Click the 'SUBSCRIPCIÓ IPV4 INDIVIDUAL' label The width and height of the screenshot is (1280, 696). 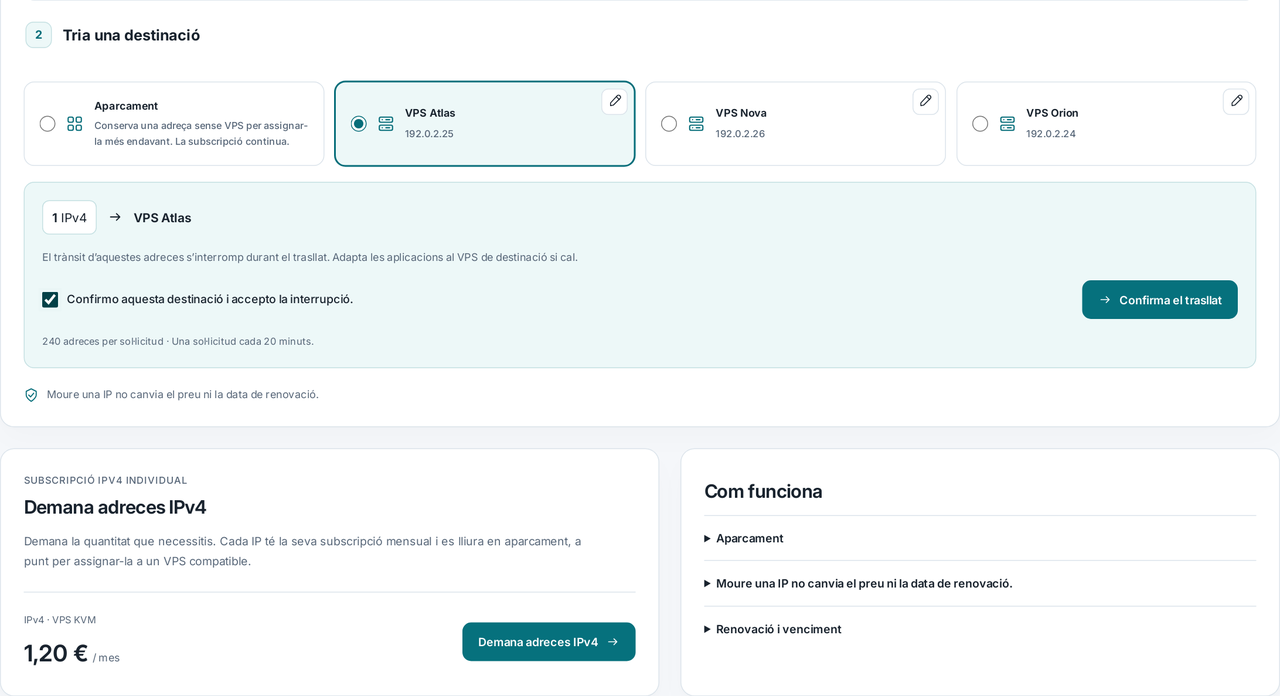tap(106, 480)
